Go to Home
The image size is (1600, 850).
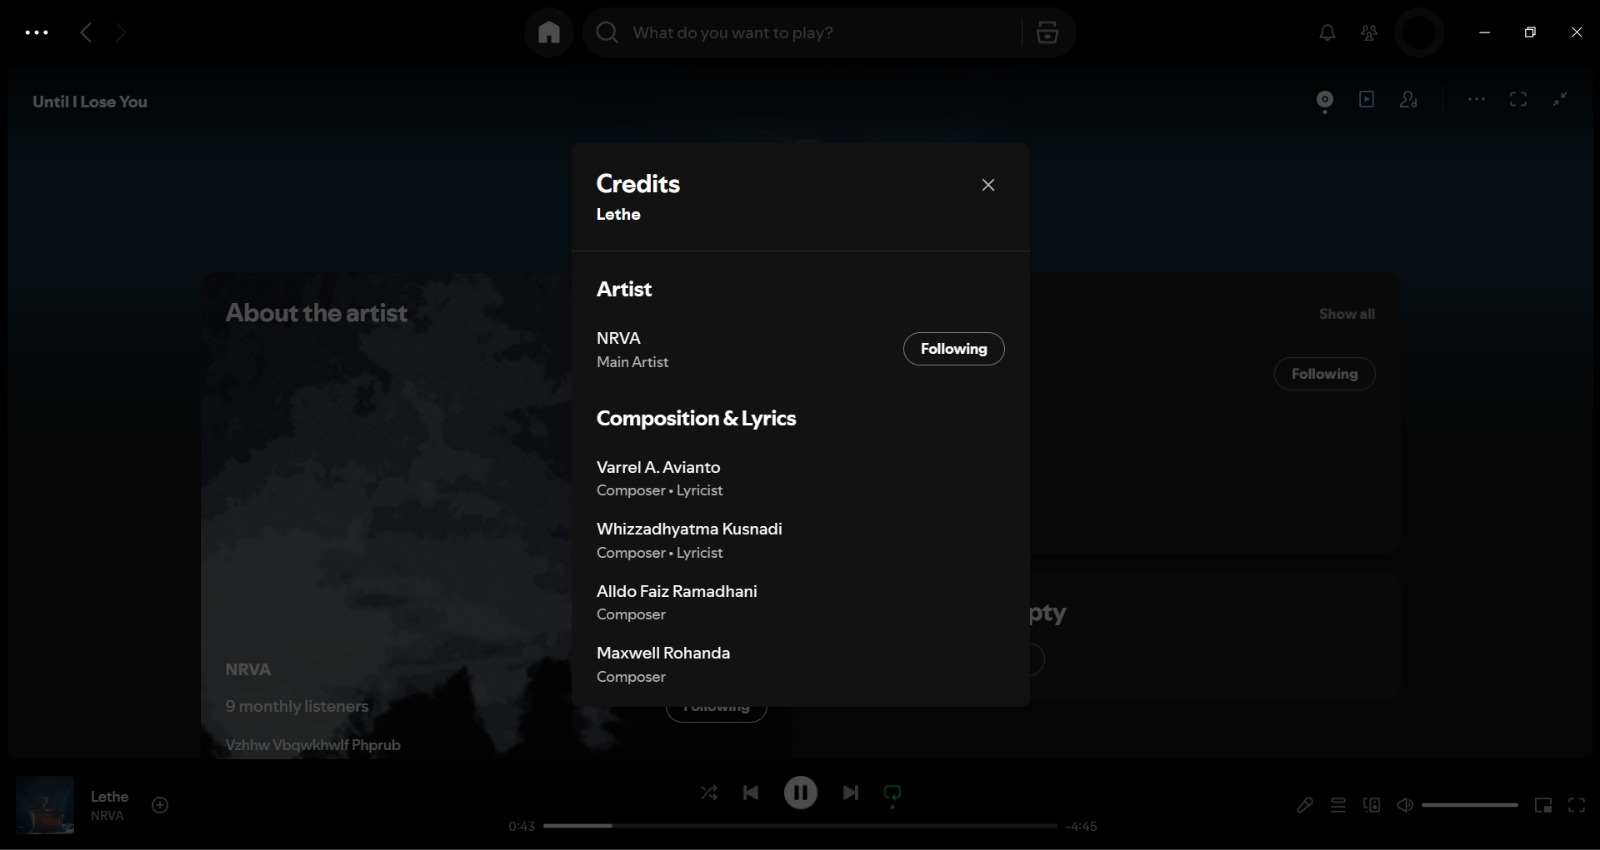(549, 33)
